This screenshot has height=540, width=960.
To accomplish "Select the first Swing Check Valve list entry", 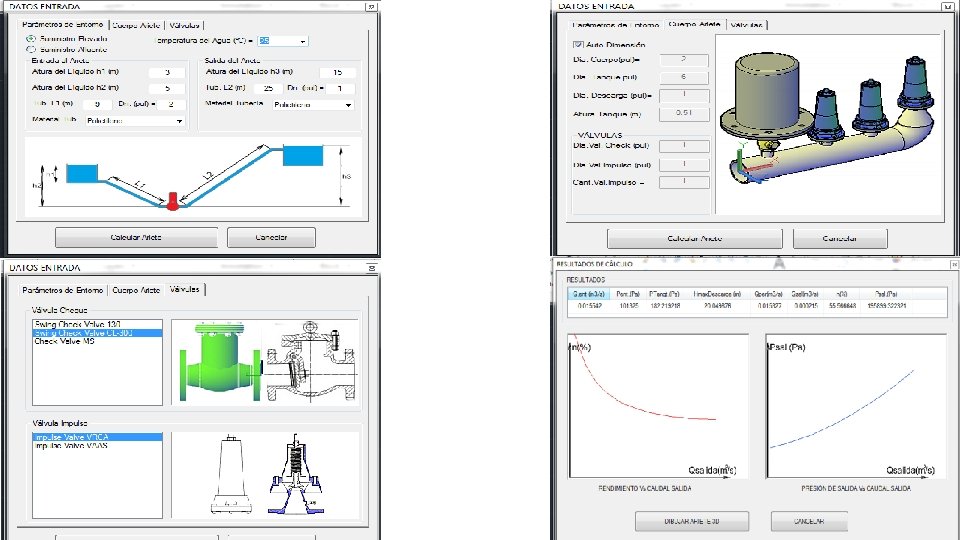I will [97, 324].
